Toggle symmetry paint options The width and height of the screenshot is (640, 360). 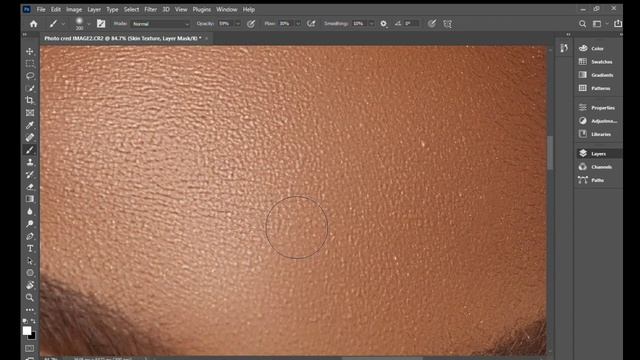447,24
